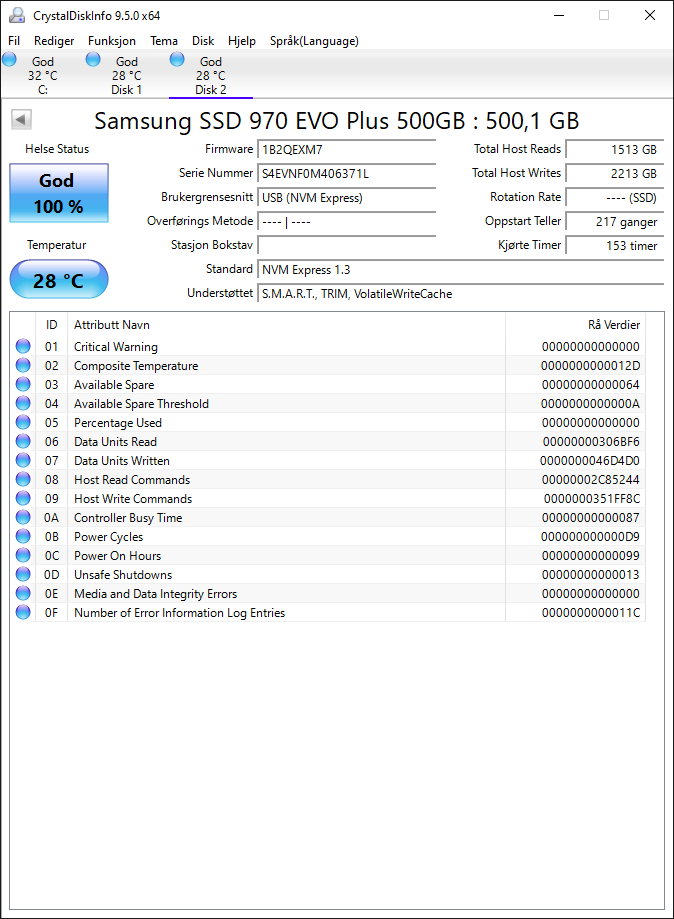Click the God 100 % health status button
This screenshot has height=919, width=674.
[59, 193]
